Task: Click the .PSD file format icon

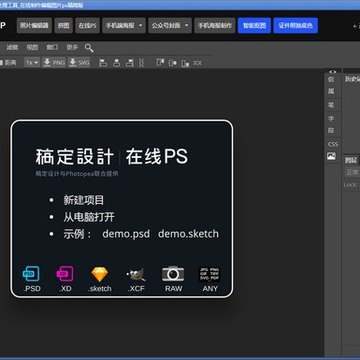Action: 31,274
